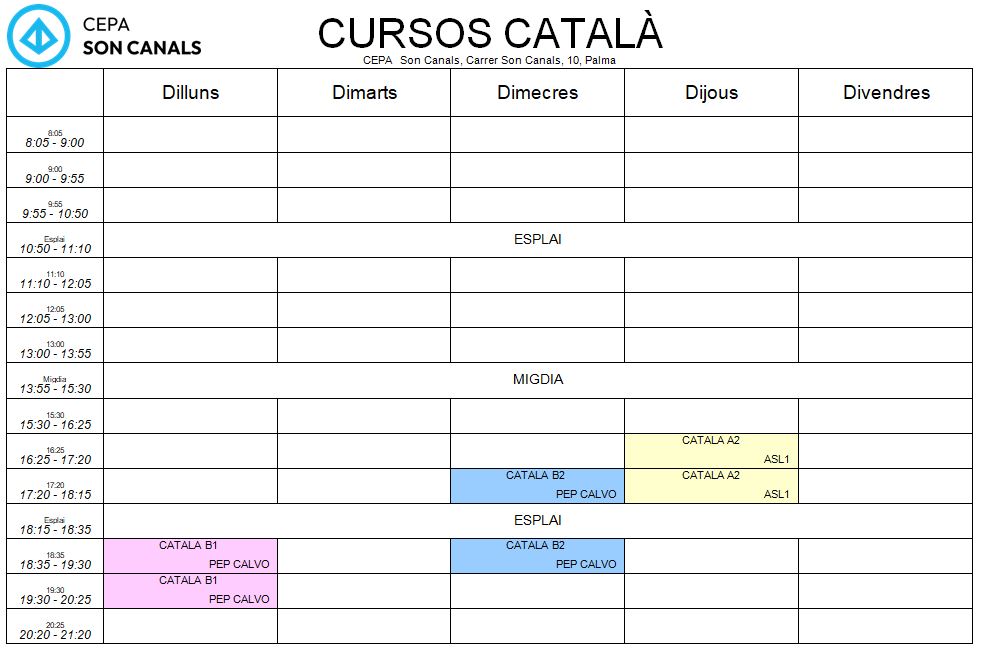983x650 pixels.
Task: Click the yellow CATALA A2 cell at 16:25
Action: (712, 451)
